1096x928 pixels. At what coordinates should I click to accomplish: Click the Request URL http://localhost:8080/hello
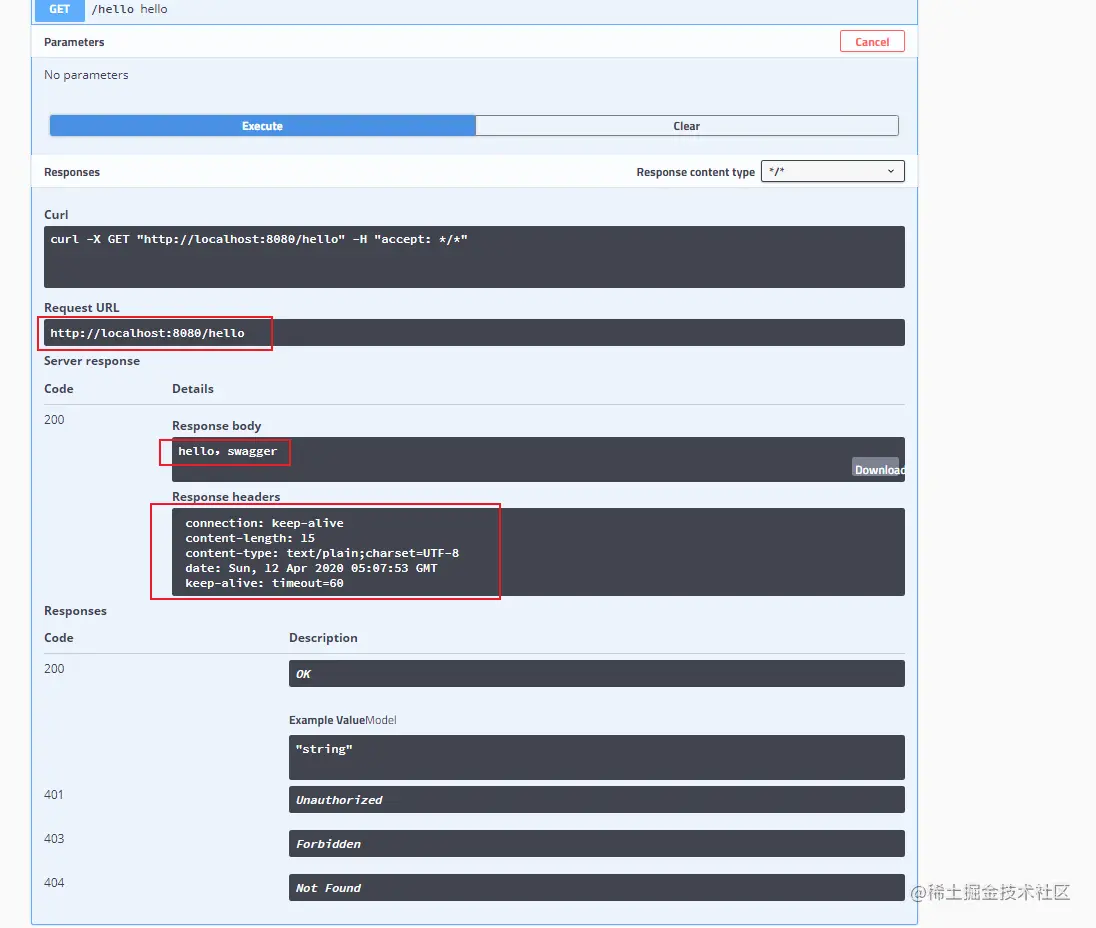point(147,333)
